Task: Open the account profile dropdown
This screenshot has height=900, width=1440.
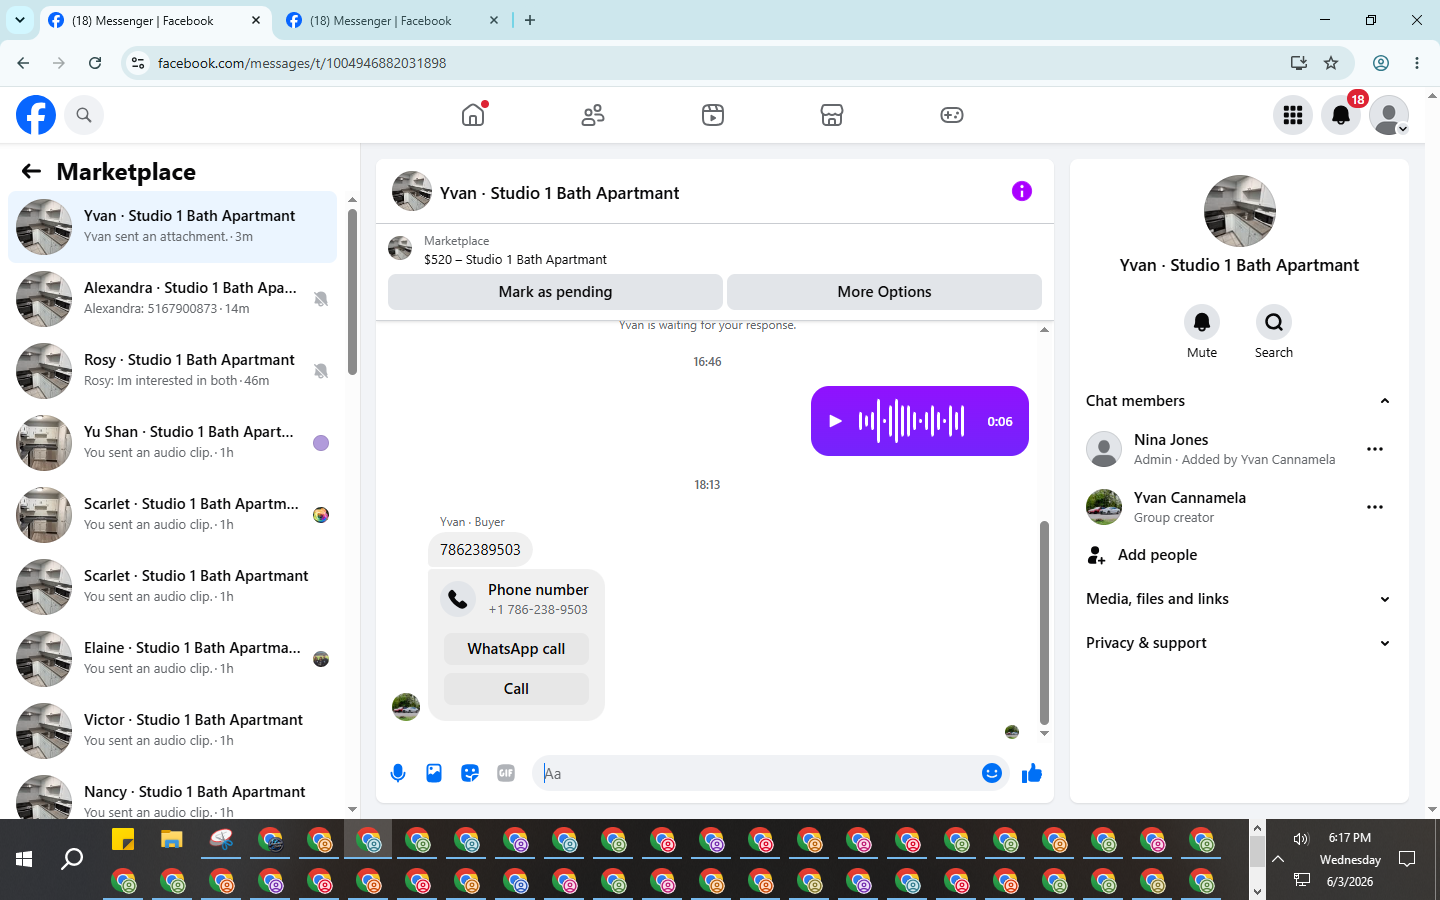Action: [1389, 115]
